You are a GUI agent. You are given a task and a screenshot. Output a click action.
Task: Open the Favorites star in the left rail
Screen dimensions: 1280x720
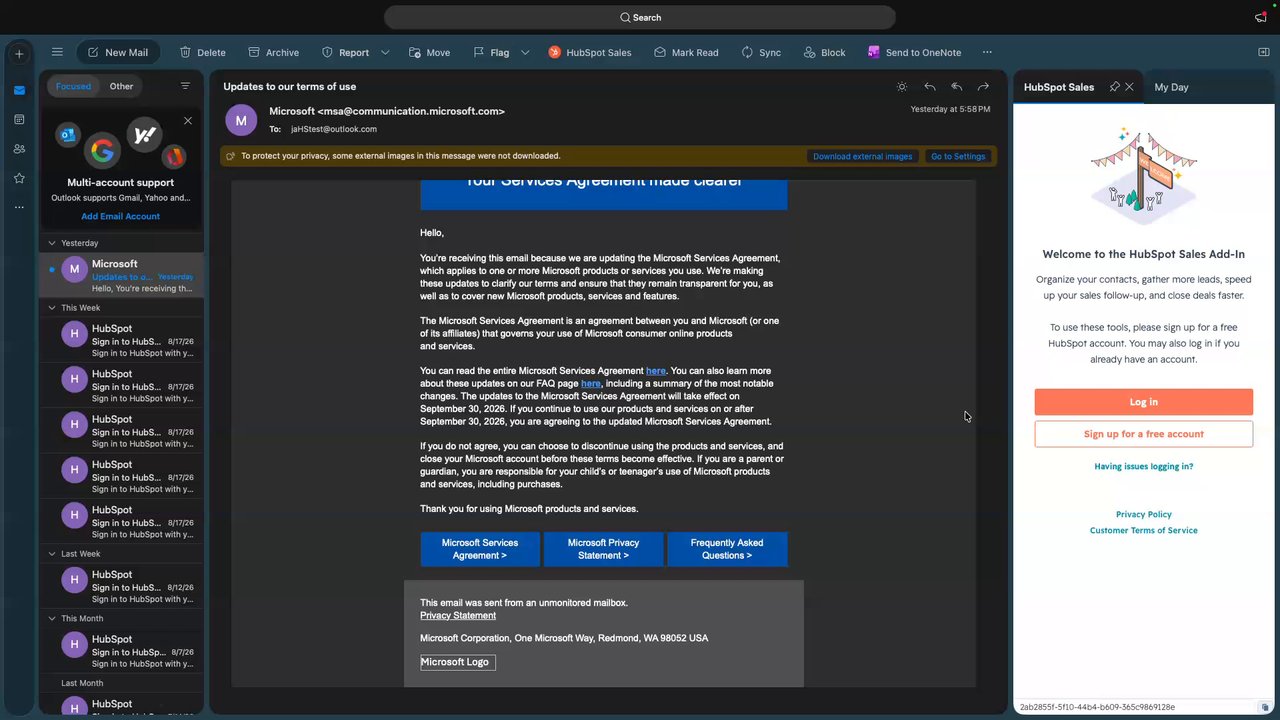coord(19,178)
